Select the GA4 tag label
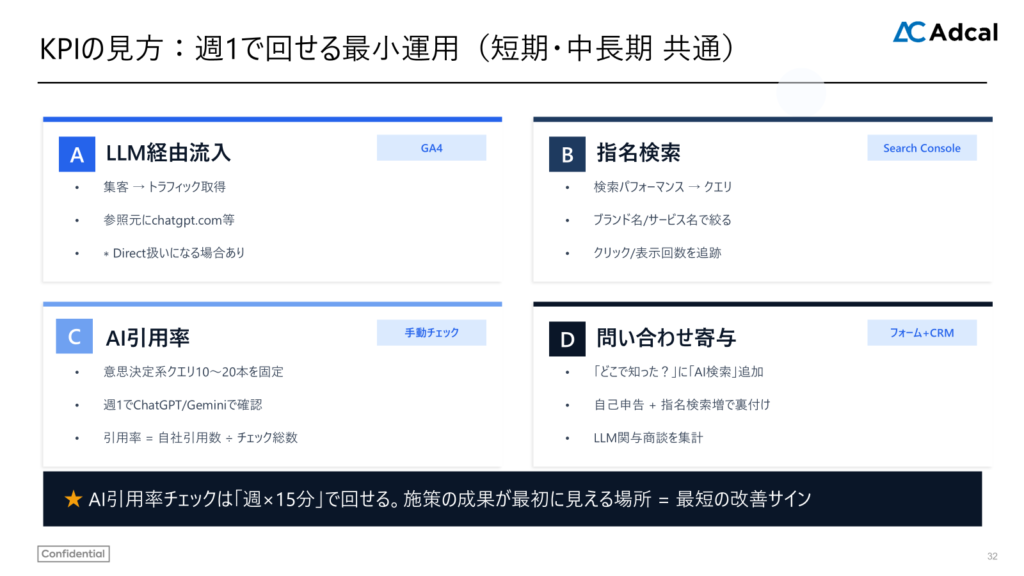Viewport: 1024px width, 576px height. 431,148
